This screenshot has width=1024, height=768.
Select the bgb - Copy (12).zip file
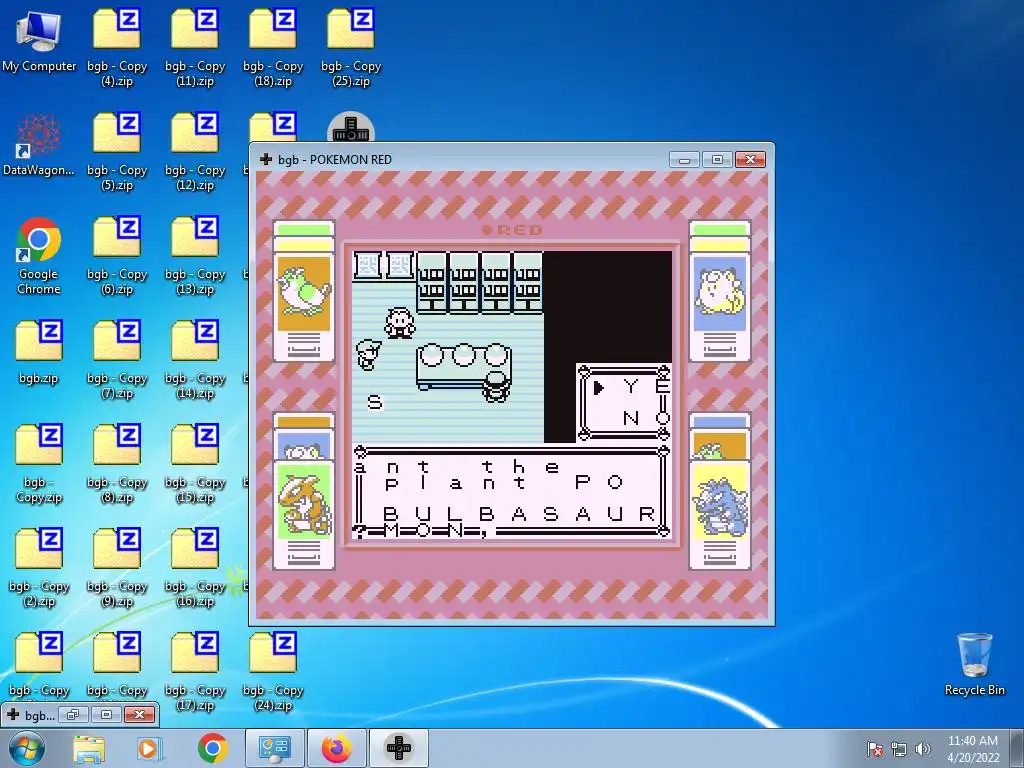pos(195,152)
